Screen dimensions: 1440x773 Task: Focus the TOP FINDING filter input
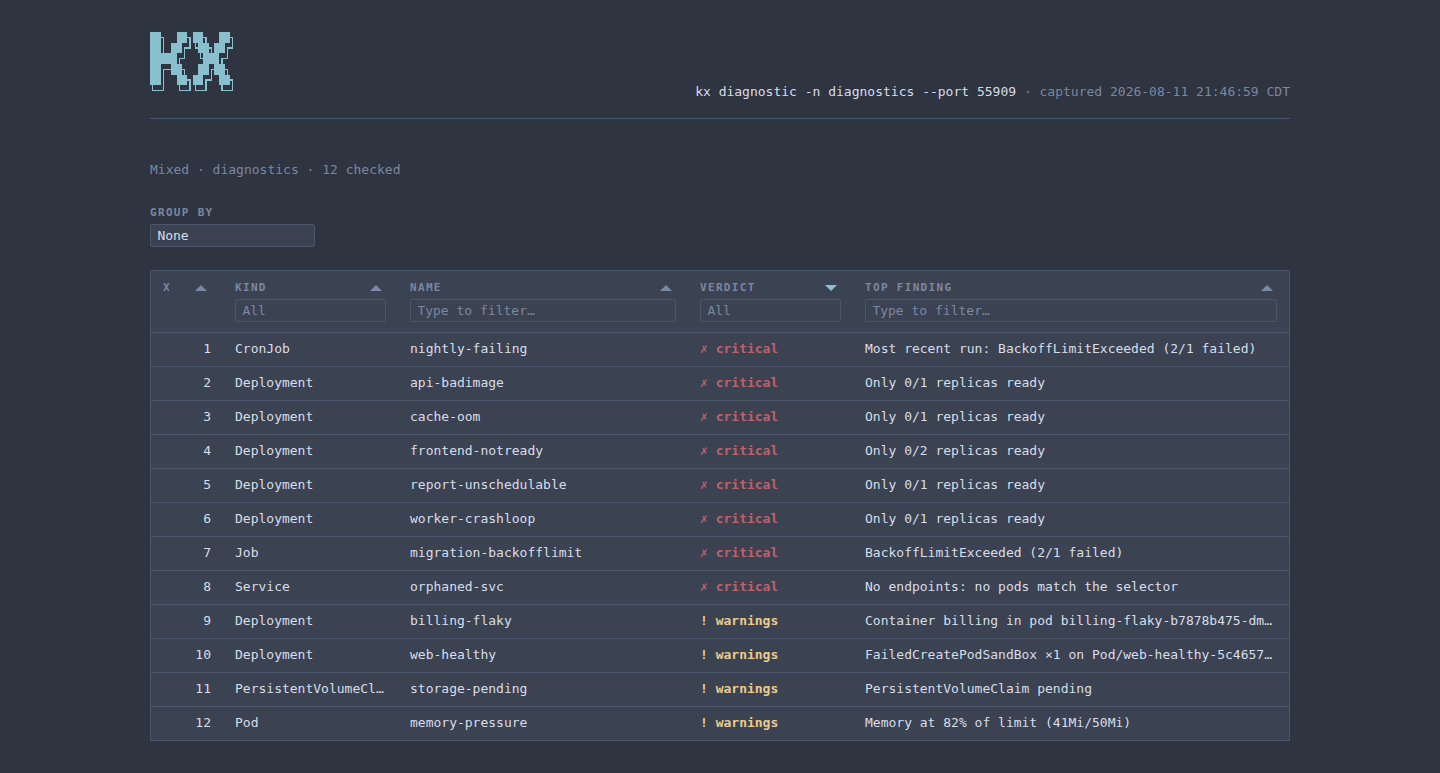tap(1071, 311)
